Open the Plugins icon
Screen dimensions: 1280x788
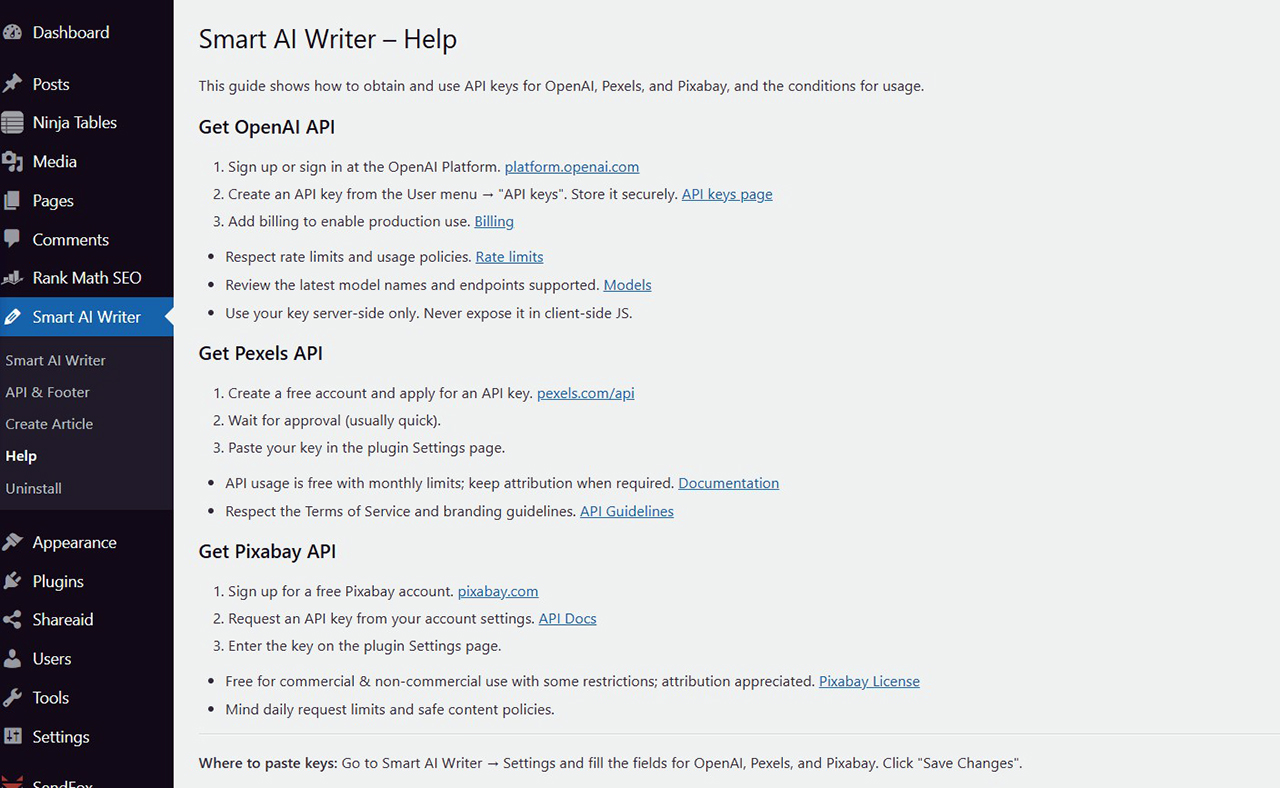[14, 581]
